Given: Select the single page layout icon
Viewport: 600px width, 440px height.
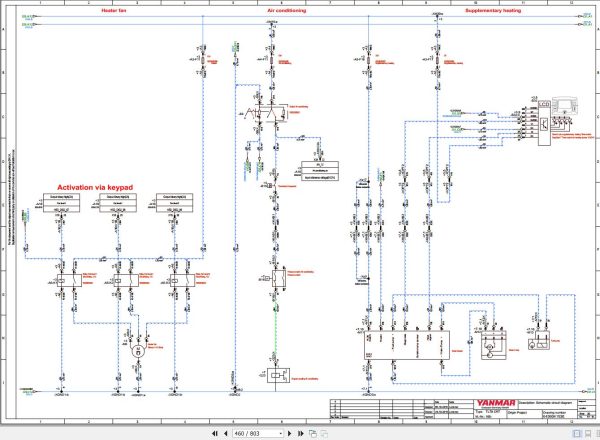Looking at the screenshot, I should 577,433.
